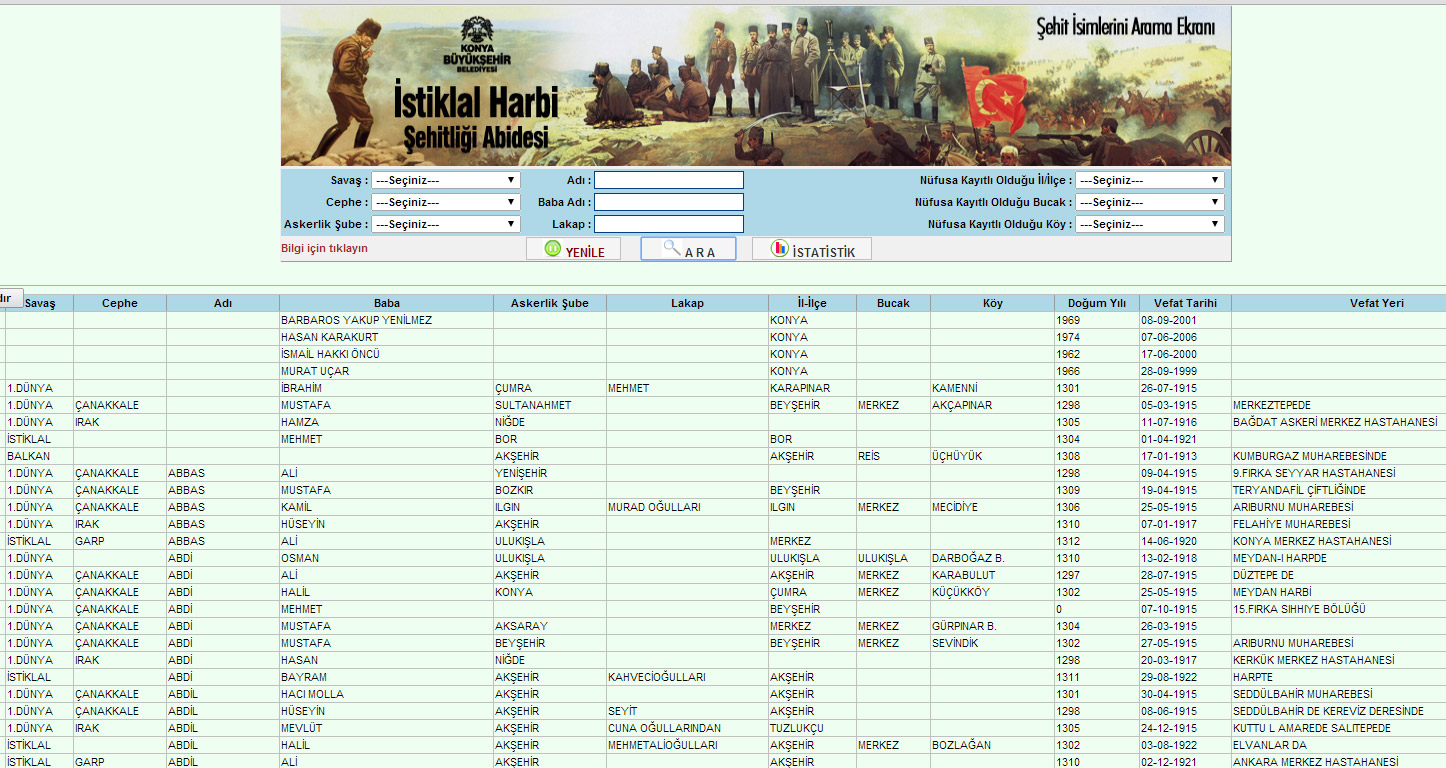
Task: Click the İstiklal Harbi banner image
Action: point(756,86)
